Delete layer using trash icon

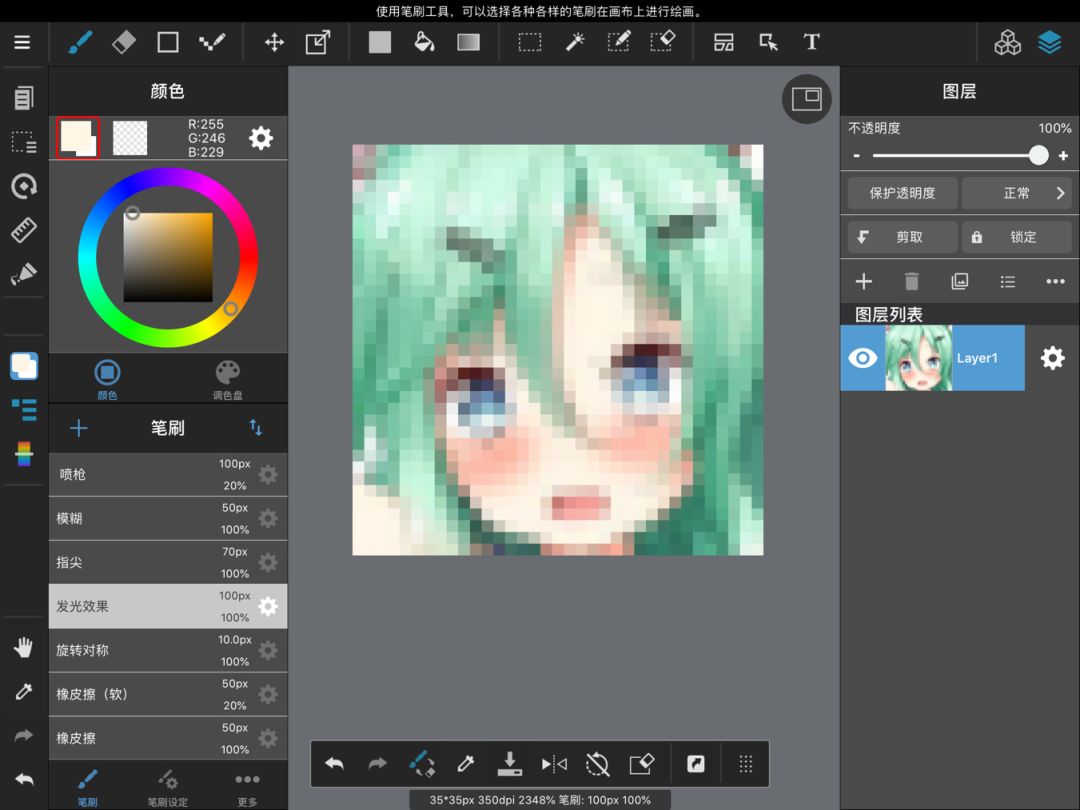click(x=911, y=282)
